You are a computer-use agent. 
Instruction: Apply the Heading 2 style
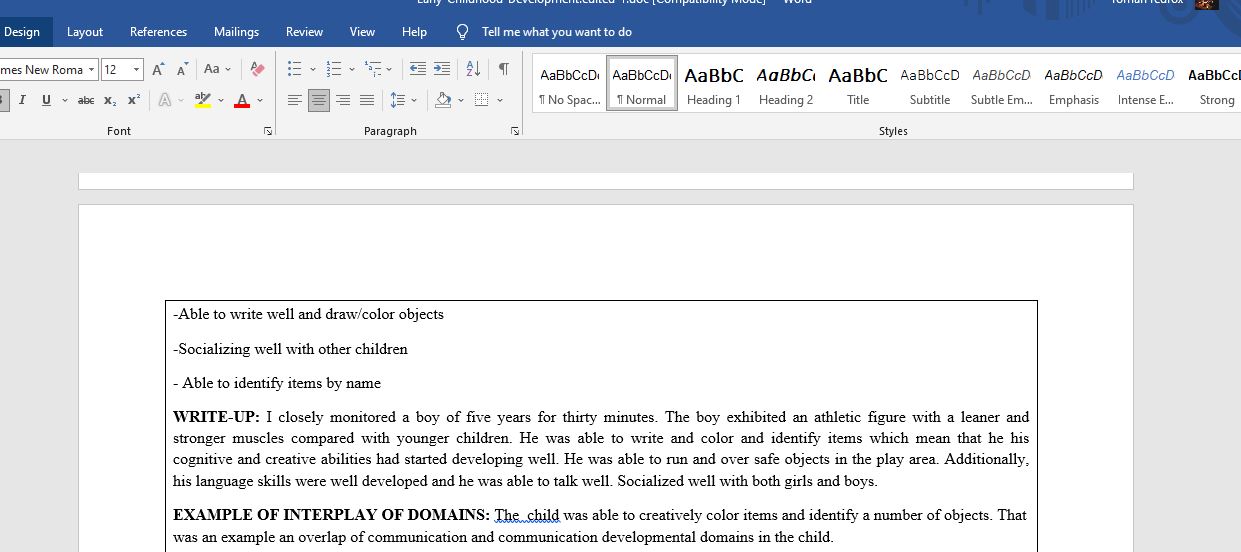pyautogui.click(x=786, y=84)
